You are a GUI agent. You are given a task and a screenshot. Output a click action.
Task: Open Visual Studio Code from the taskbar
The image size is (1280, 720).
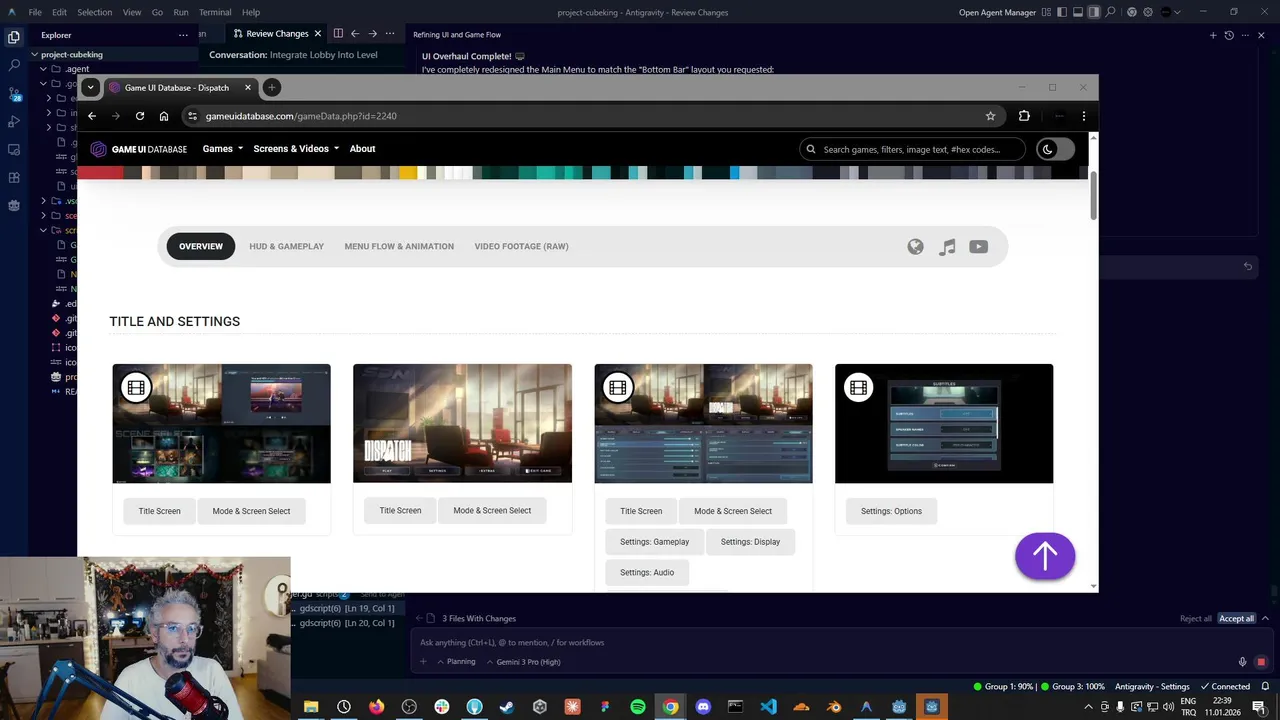768,707
